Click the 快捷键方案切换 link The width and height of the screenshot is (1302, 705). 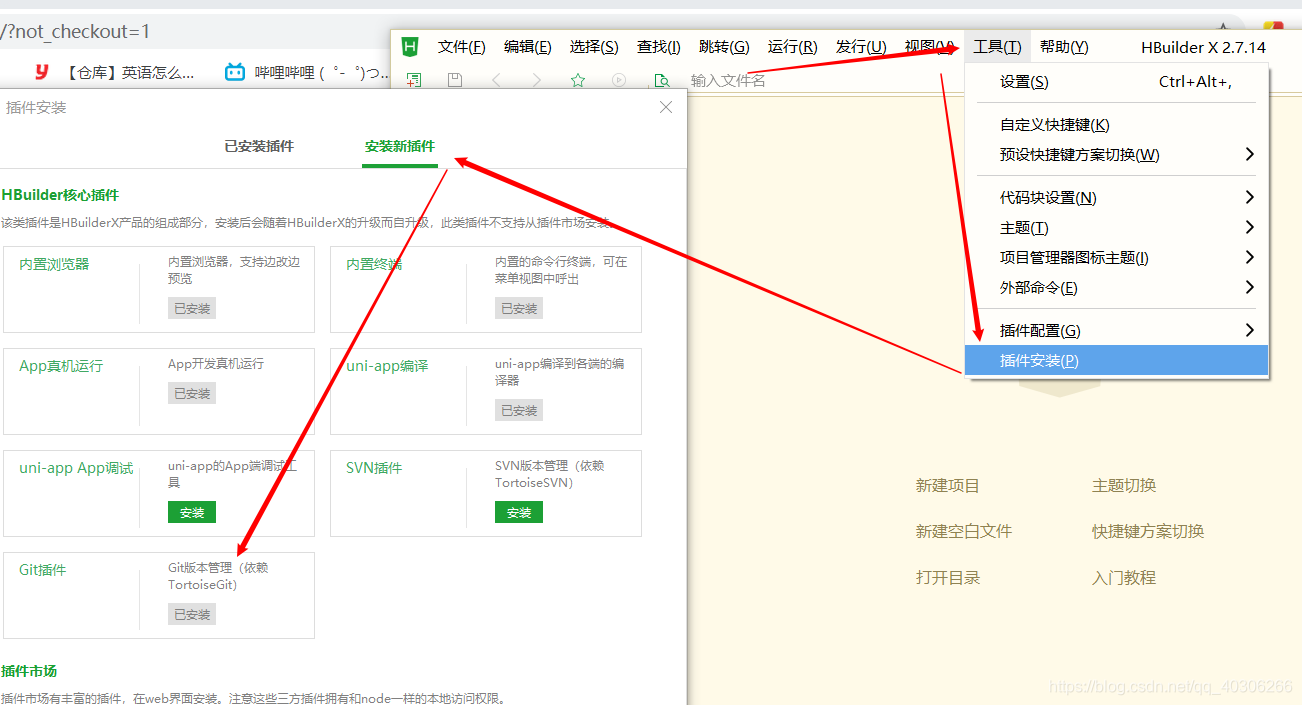click(x=1148, y=532)
